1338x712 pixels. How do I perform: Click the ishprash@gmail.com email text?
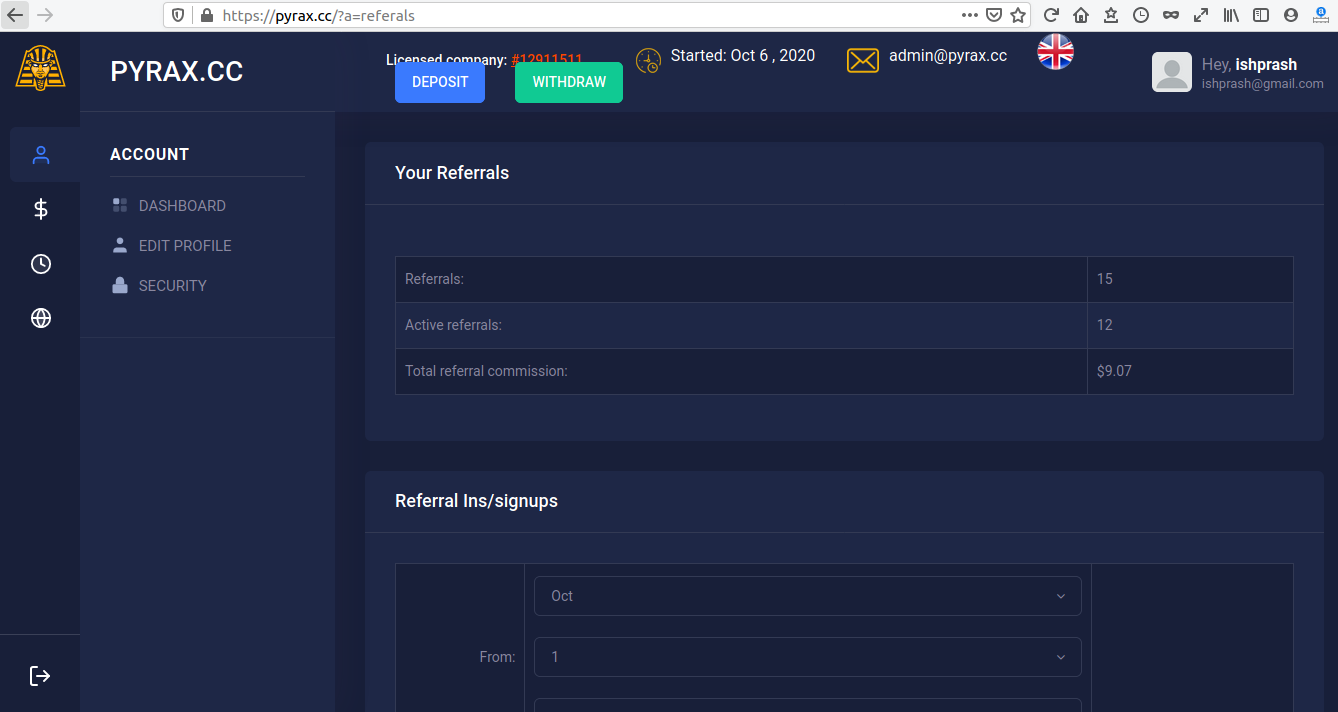(x=1263, y=84)
